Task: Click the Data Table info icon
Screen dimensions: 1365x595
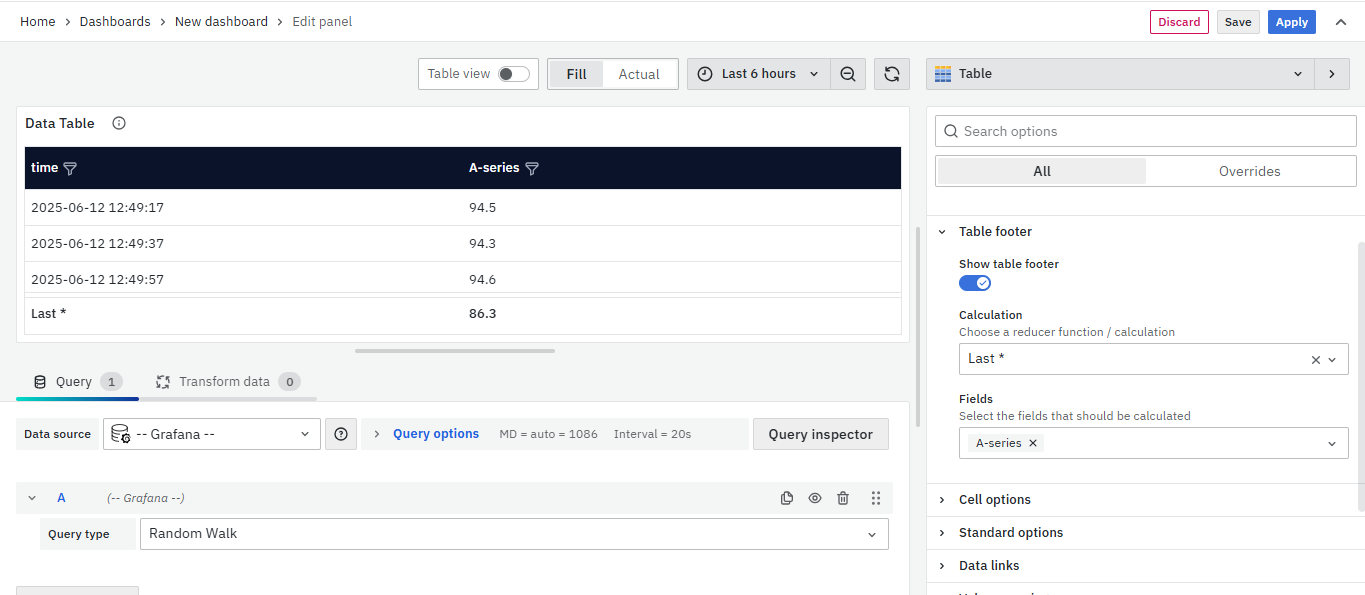Action: pyautogui.click(x=119, y=123)
